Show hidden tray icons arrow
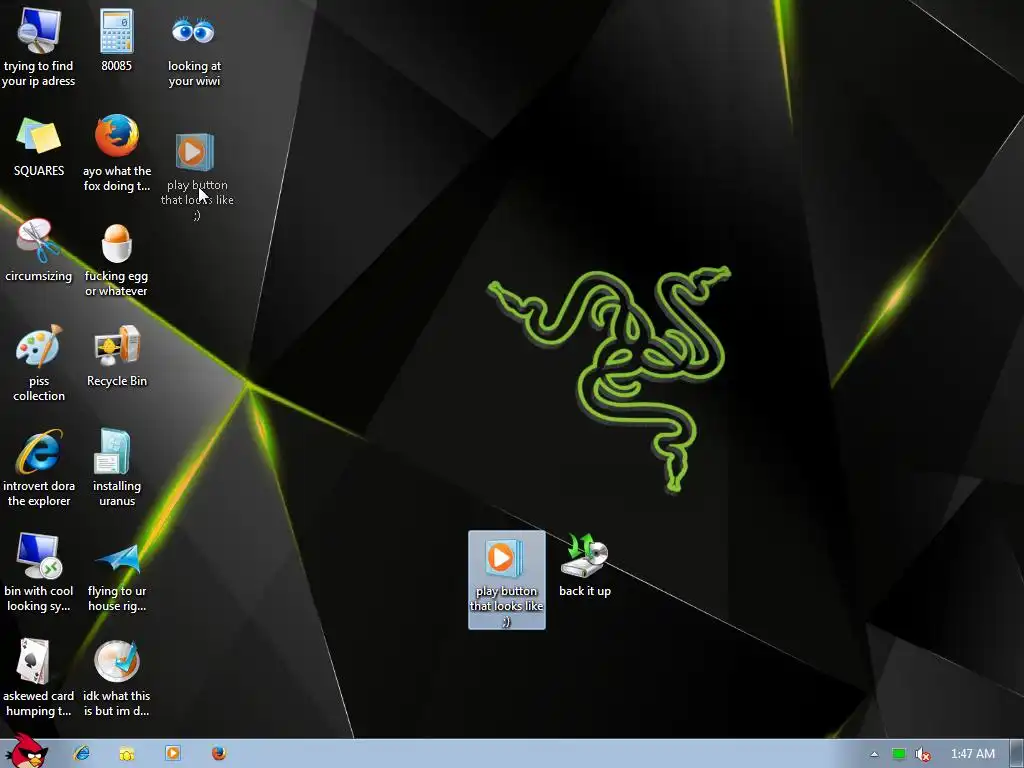Screen dimensions: 1024x768 [x=874, y=754]
